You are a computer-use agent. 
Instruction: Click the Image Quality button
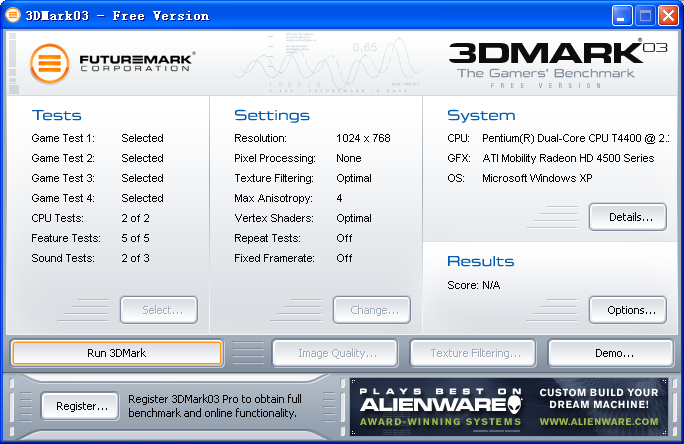pyautogui.click(x=337, y=353)
